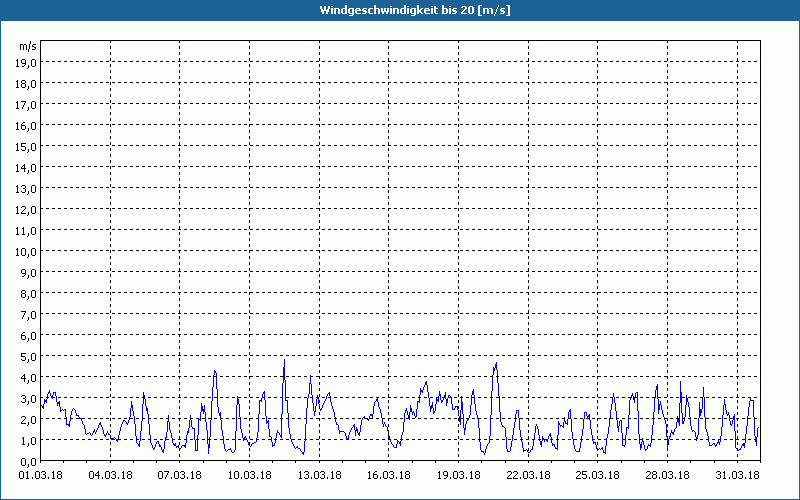Click the y-axis value 4,0
Screen dimensions: 800x500
click(28, 378)
